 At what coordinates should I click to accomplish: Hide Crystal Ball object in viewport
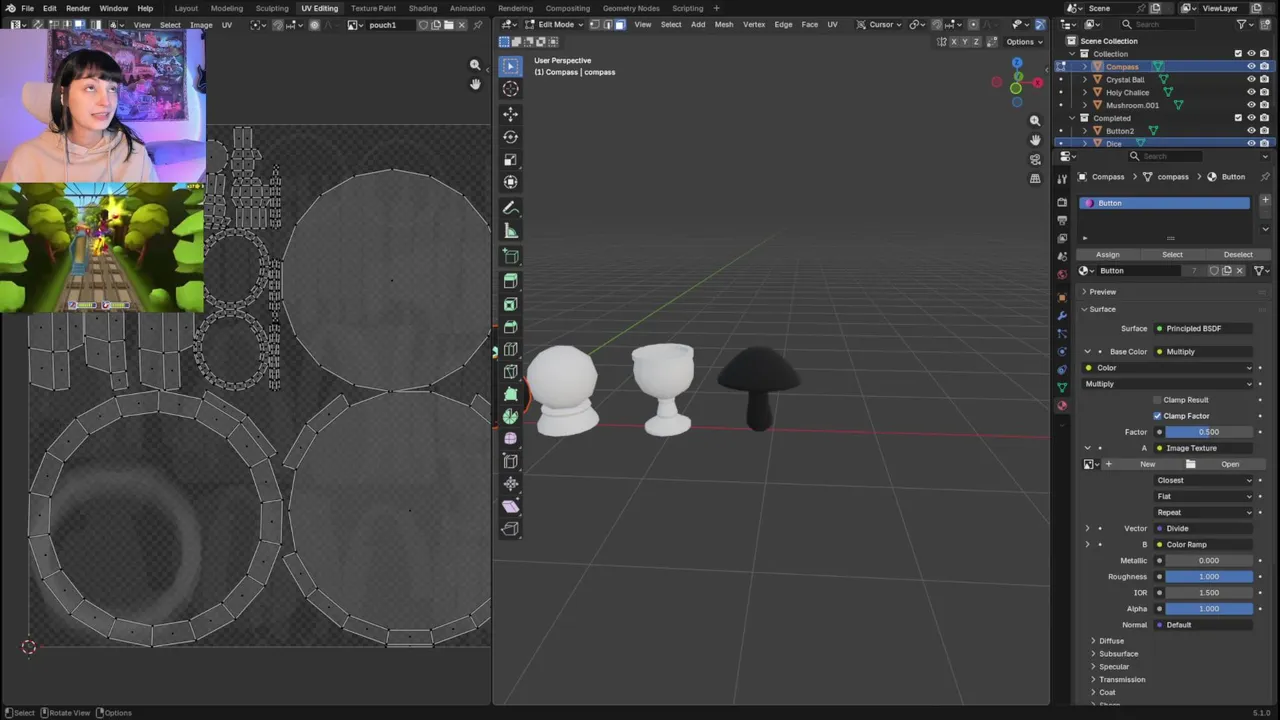1251,79
